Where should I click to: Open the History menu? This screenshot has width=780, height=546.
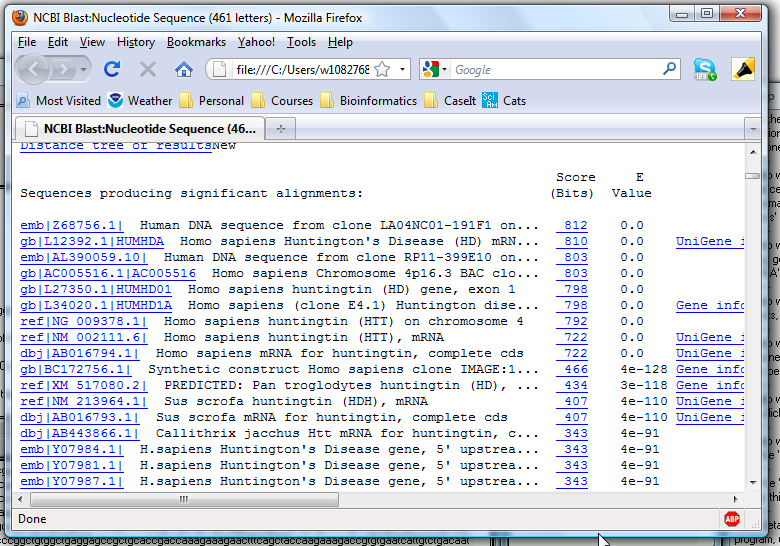tap(136, 42)
